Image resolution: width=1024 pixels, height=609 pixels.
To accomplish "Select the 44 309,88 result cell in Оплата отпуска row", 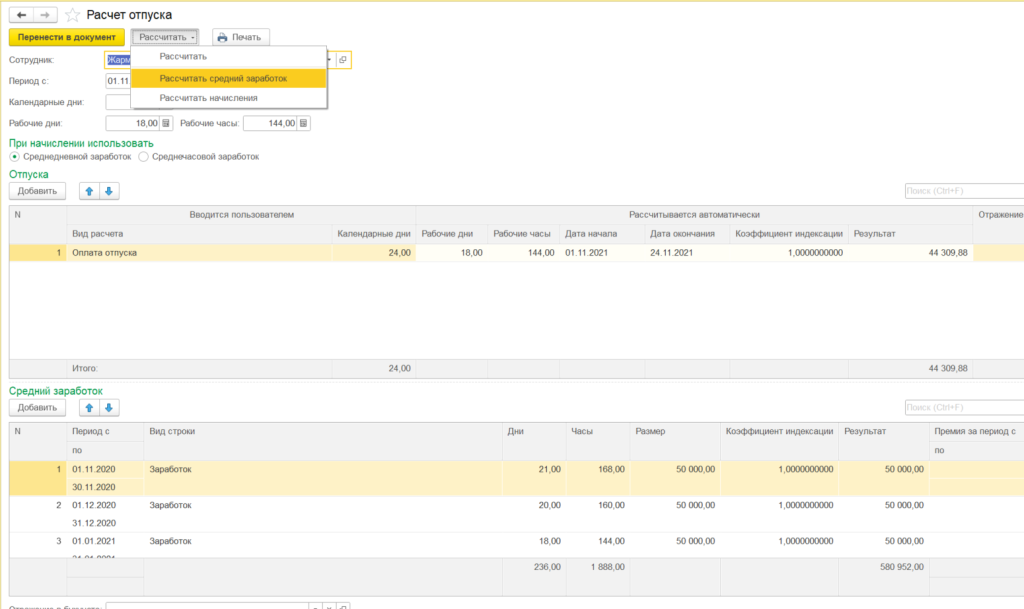I will (x=910, y=253).
